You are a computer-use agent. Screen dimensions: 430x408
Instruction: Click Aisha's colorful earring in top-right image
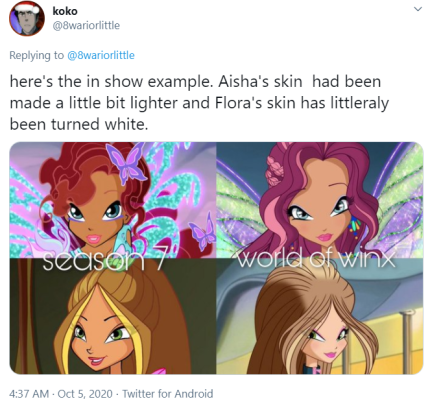[x=353, y=224]
